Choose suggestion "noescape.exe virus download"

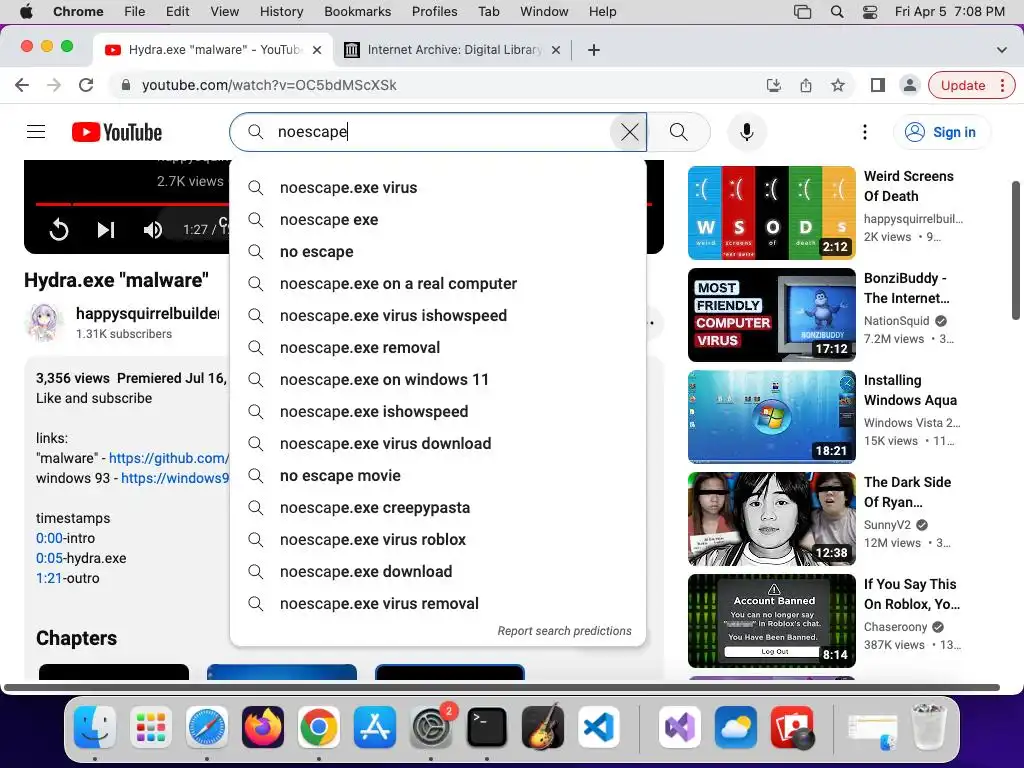click(438, 443)
